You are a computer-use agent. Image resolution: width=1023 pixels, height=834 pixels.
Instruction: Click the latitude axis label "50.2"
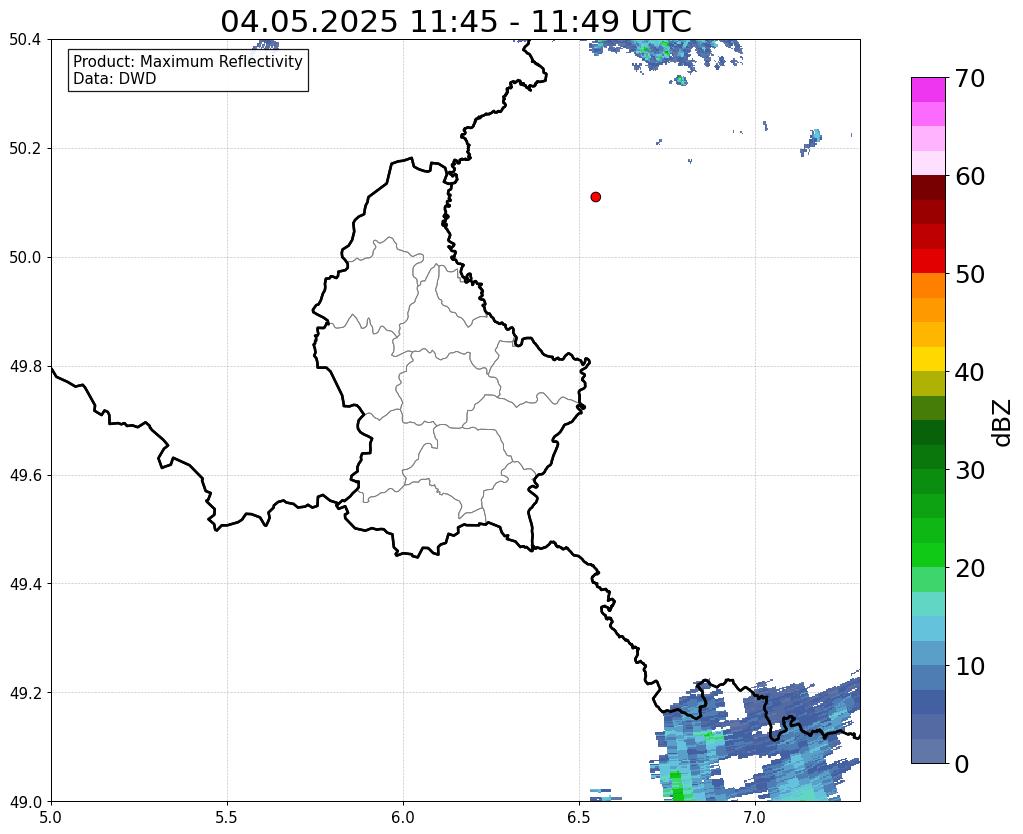[25, 149]
